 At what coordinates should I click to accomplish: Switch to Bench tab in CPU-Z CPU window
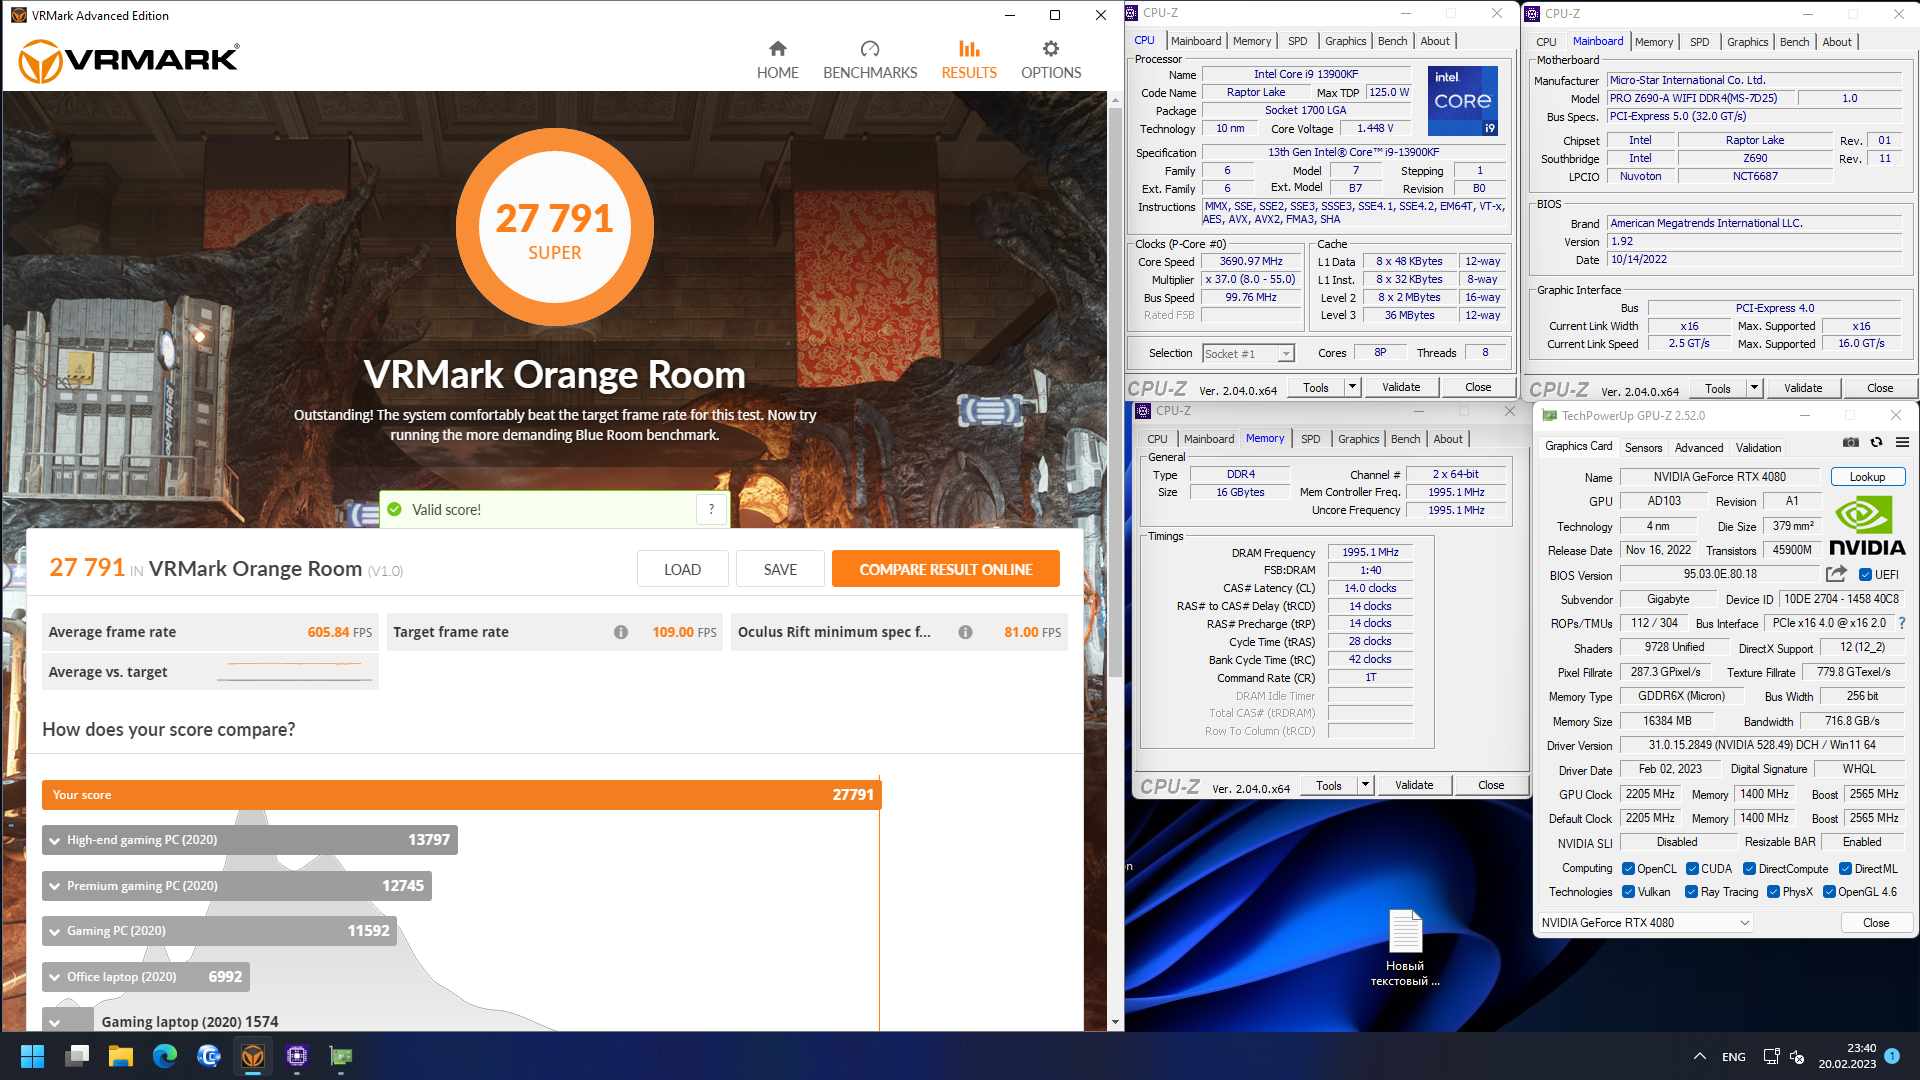click(x=1392, y=41)
